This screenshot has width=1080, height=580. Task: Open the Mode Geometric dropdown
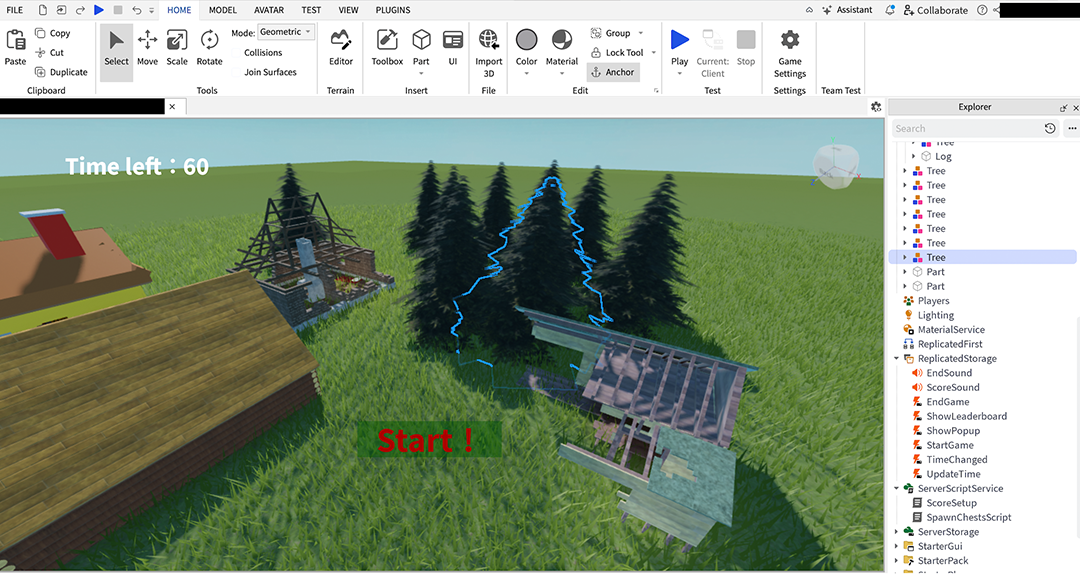pos(286,32)
